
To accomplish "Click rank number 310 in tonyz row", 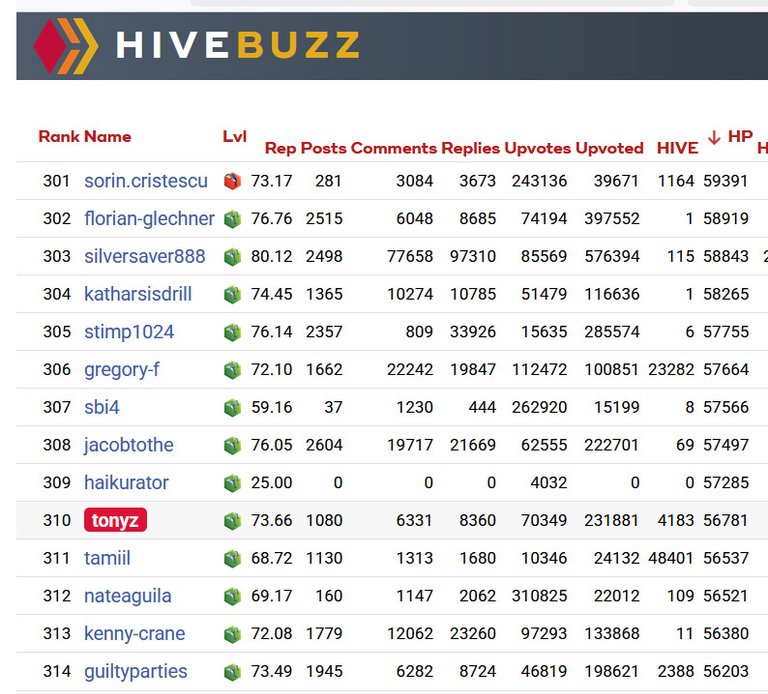I will (x=57, y=521).
